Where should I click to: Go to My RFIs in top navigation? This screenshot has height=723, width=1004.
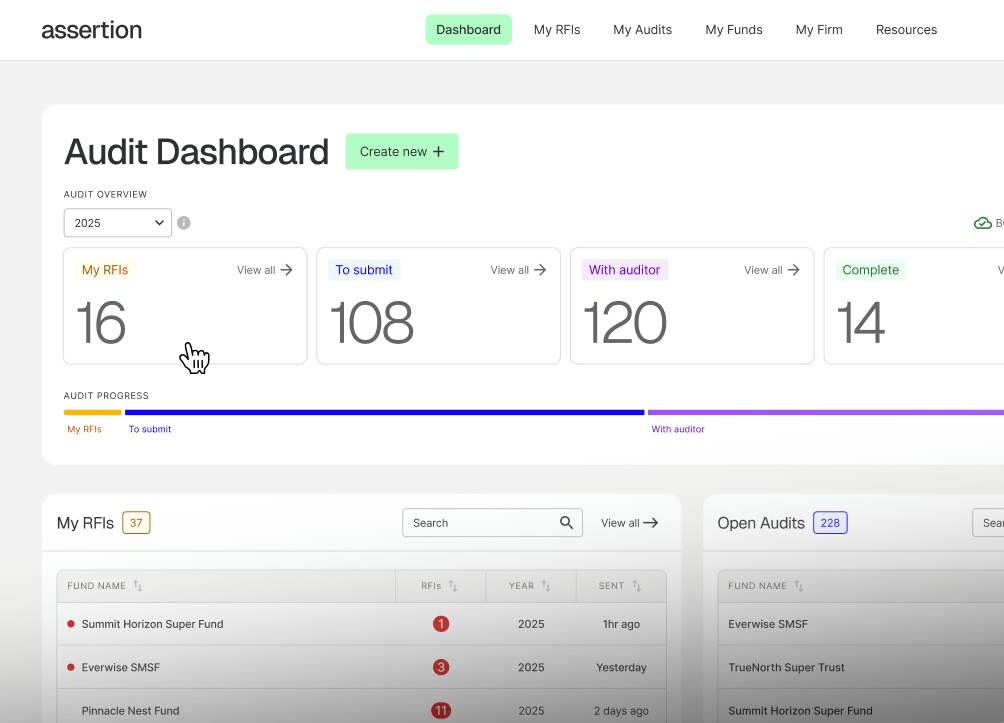click(557, 29)
